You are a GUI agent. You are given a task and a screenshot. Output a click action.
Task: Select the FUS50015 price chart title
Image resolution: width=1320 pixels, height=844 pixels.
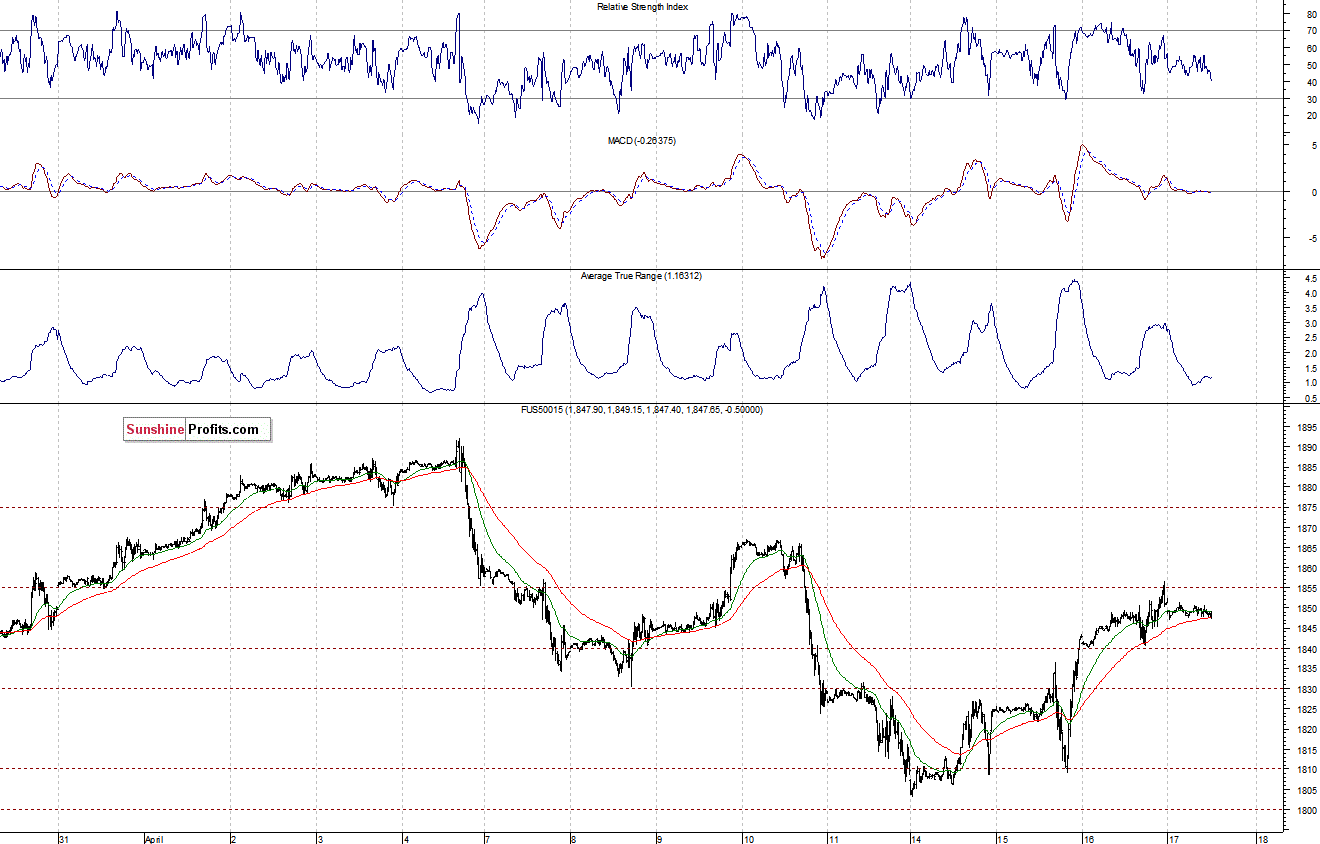pos(641,410)
